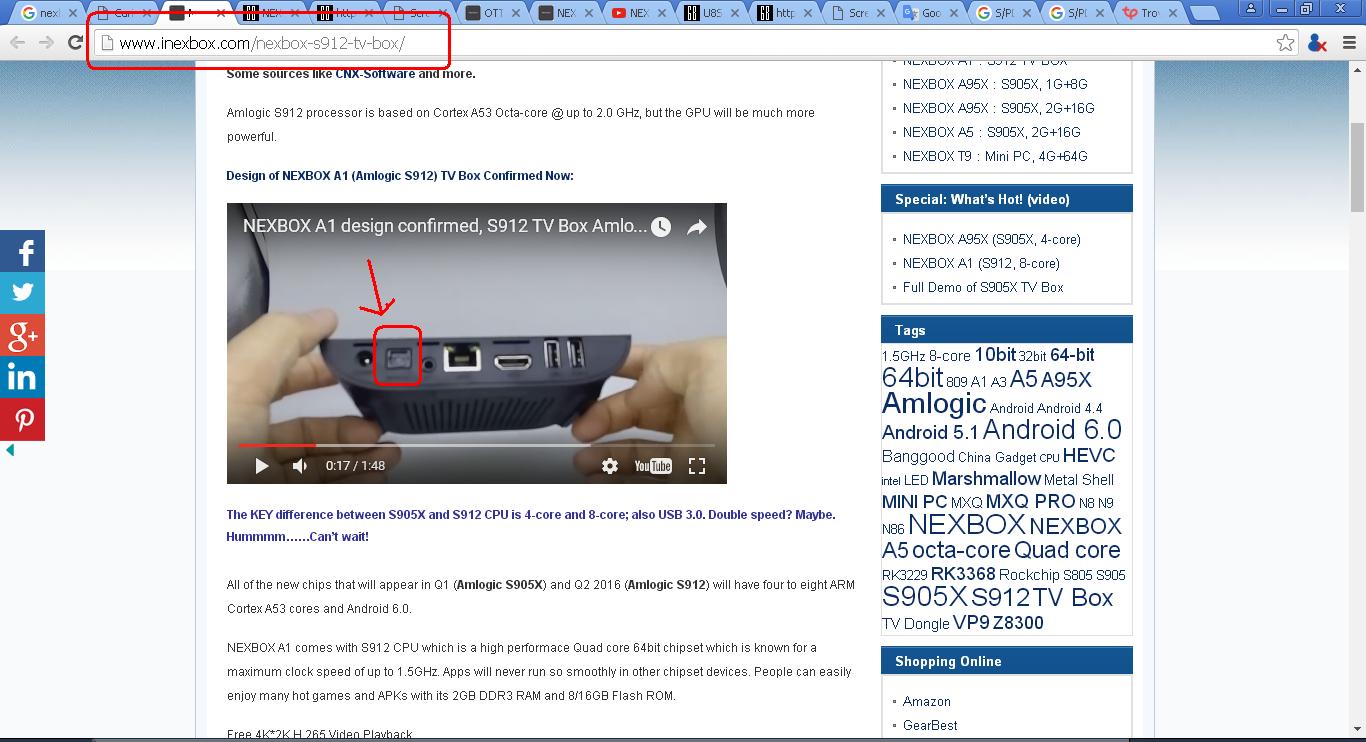Open NEXBOX A95X : S905X, 1G+8G link

tap(995, 84)
